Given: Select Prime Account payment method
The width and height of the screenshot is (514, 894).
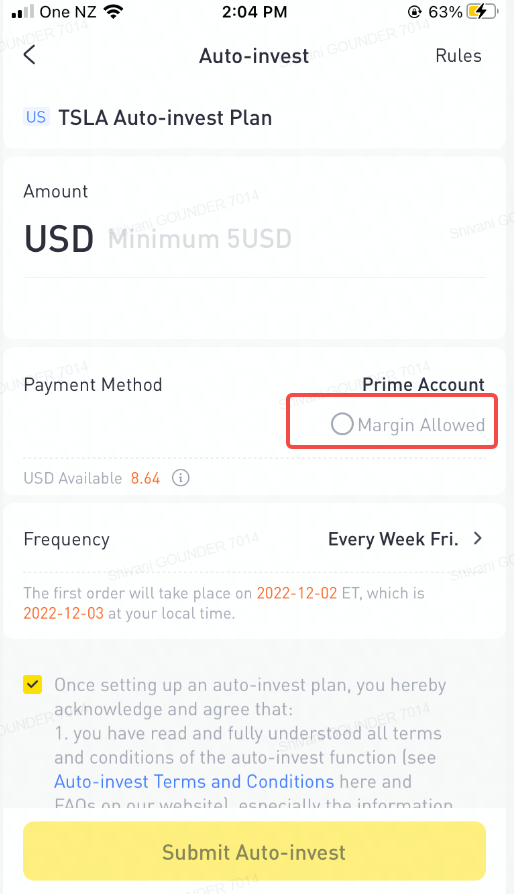Looking at the screenshot, I should click(x=423, y=384).
